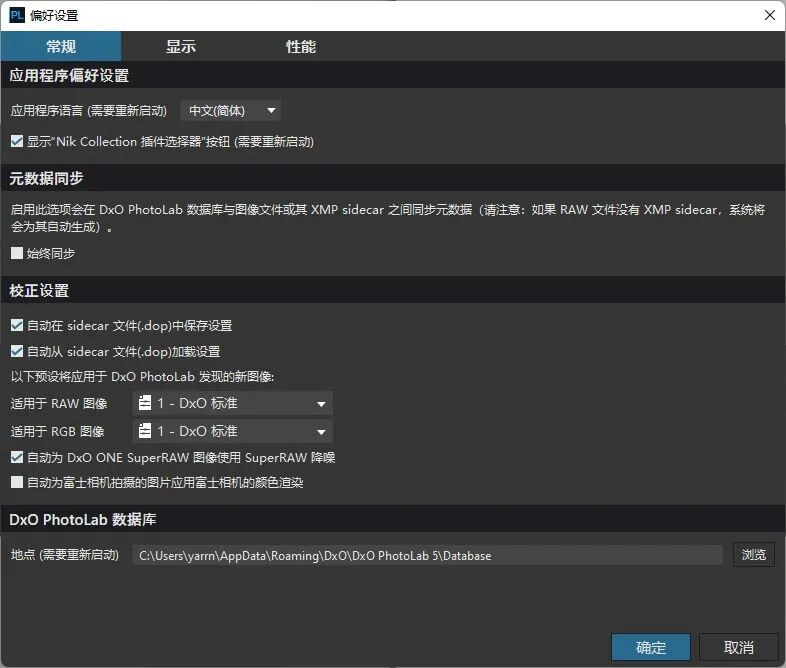Enable the 始终同步 checkbox
The width and height of the screenshot is (786, 668).
pyautogui.click(x=17, y=253)
